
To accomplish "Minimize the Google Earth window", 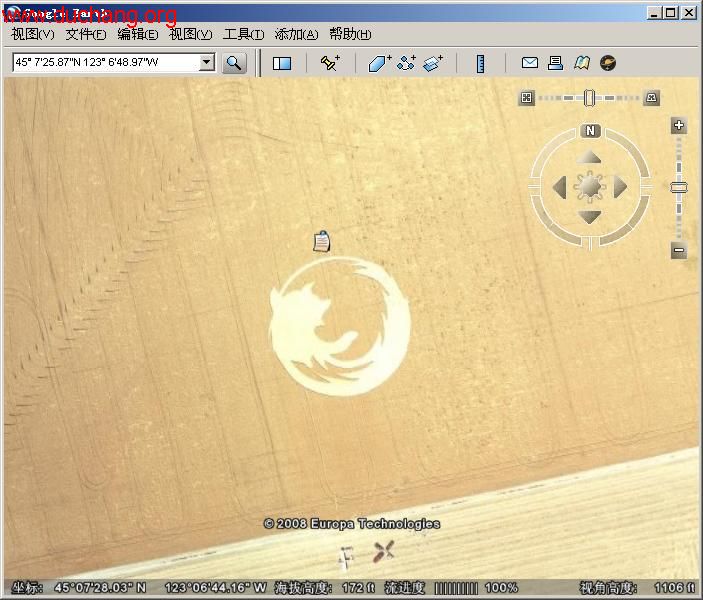I will pos(654,13).
